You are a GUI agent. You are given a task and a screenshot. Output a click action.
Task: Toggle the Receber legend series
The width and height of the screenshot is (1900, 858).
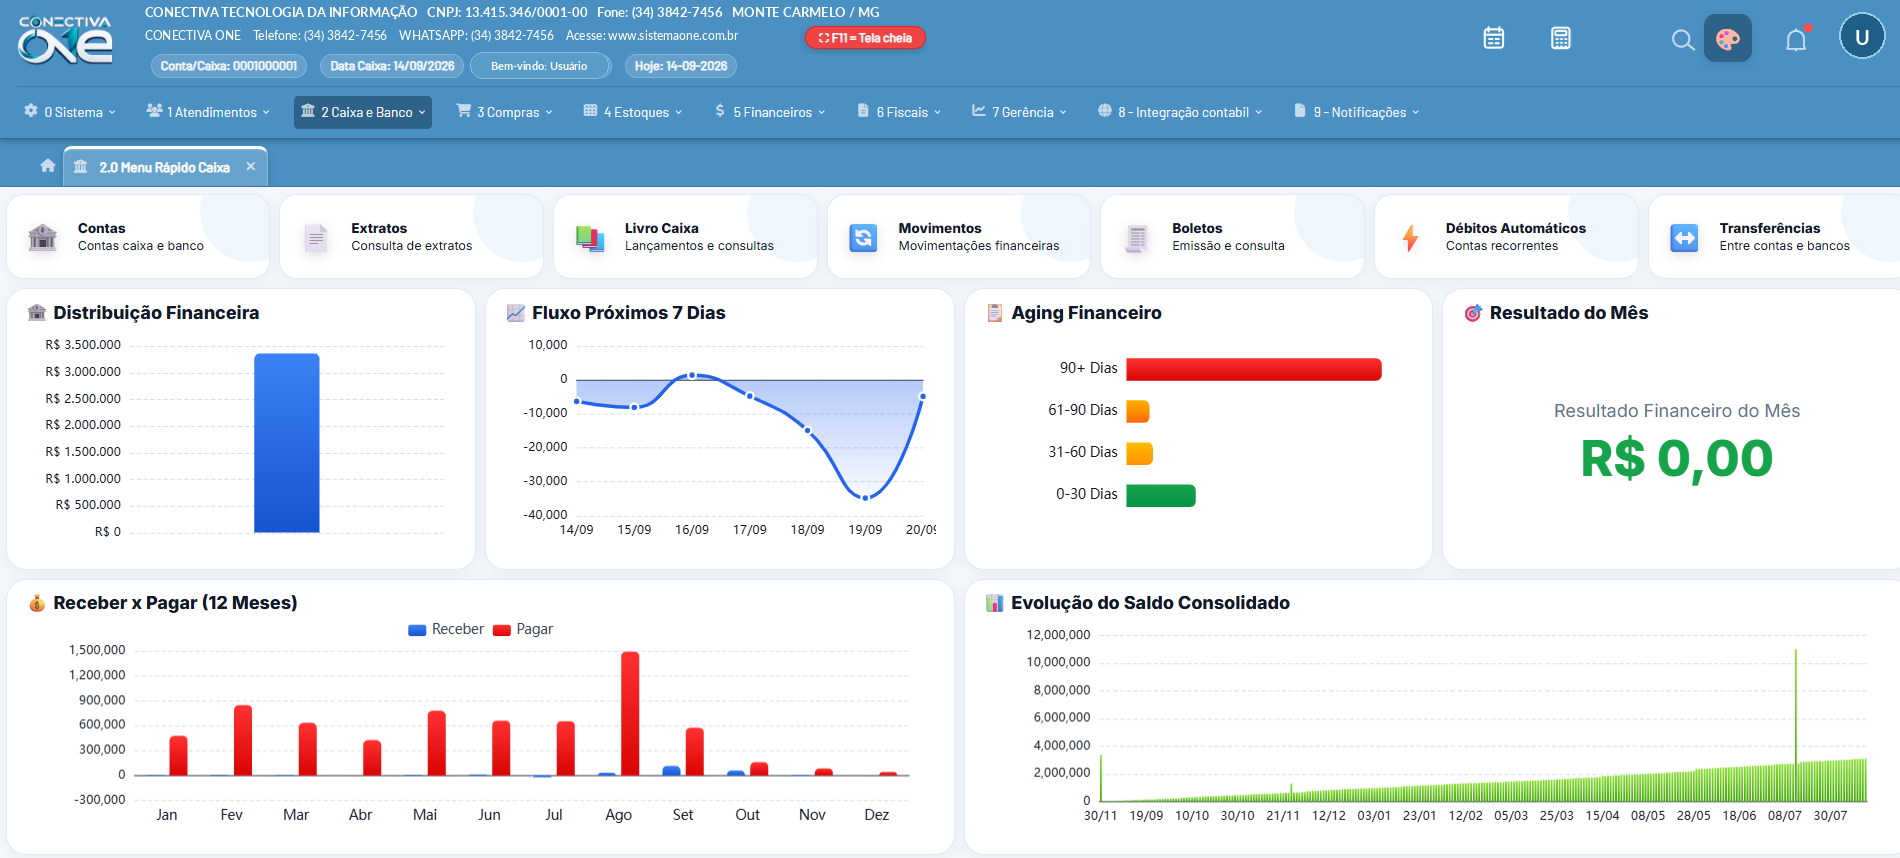pyautogui.click(x=446, y=629)
